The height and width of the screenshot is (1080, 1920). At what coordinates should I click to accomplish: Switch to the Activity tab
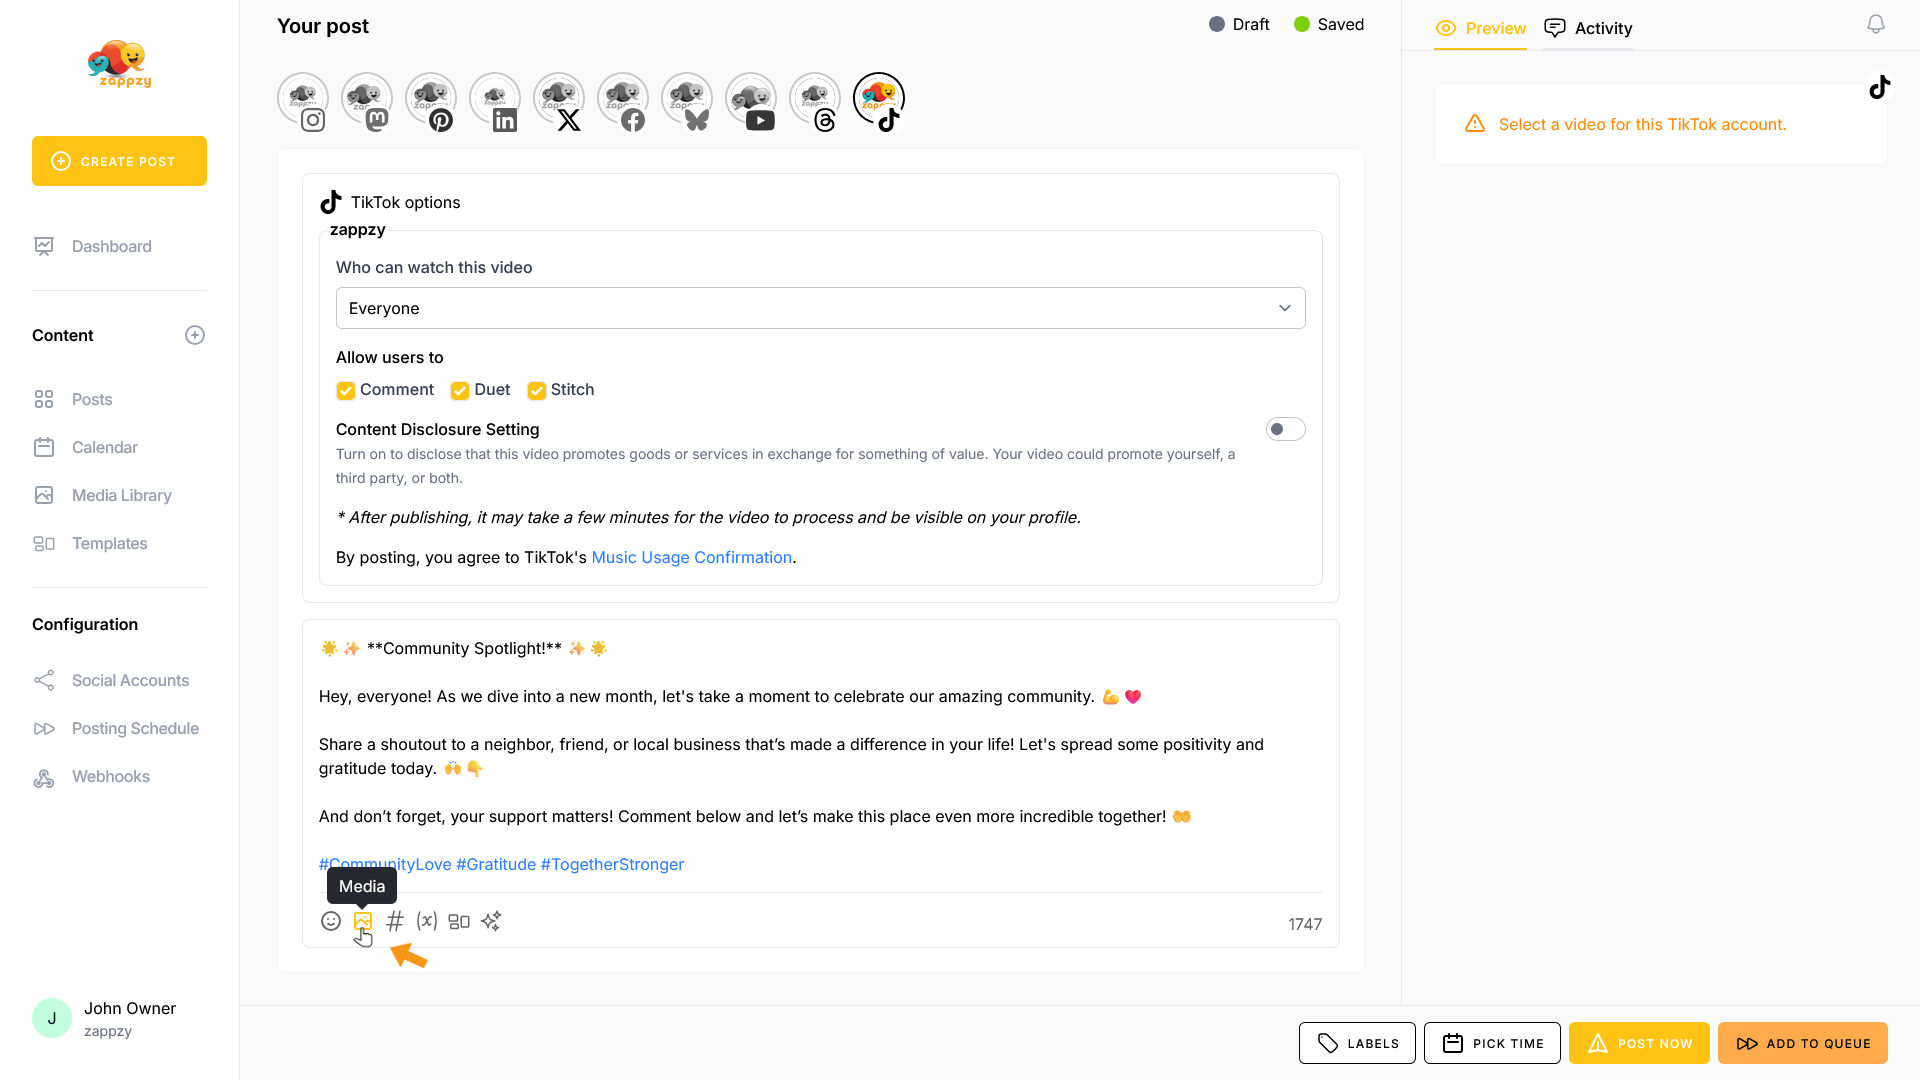[x=1588, y=28]
